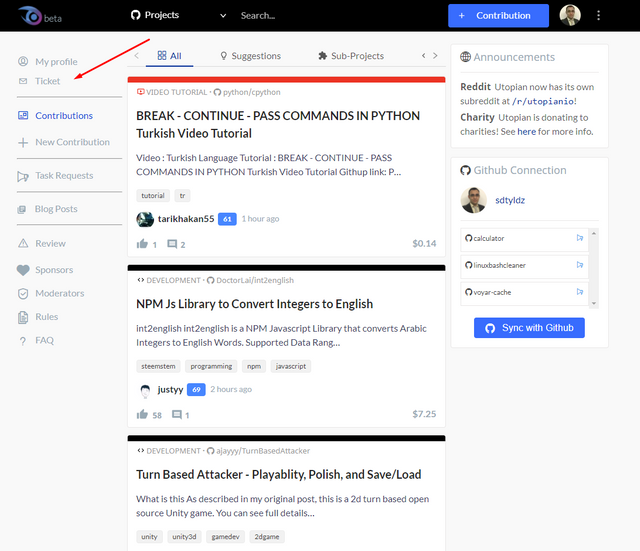The width and height of the screenshot is (640, 551).
Task: Click the blue Contribution button
Action: coord(498,16)
